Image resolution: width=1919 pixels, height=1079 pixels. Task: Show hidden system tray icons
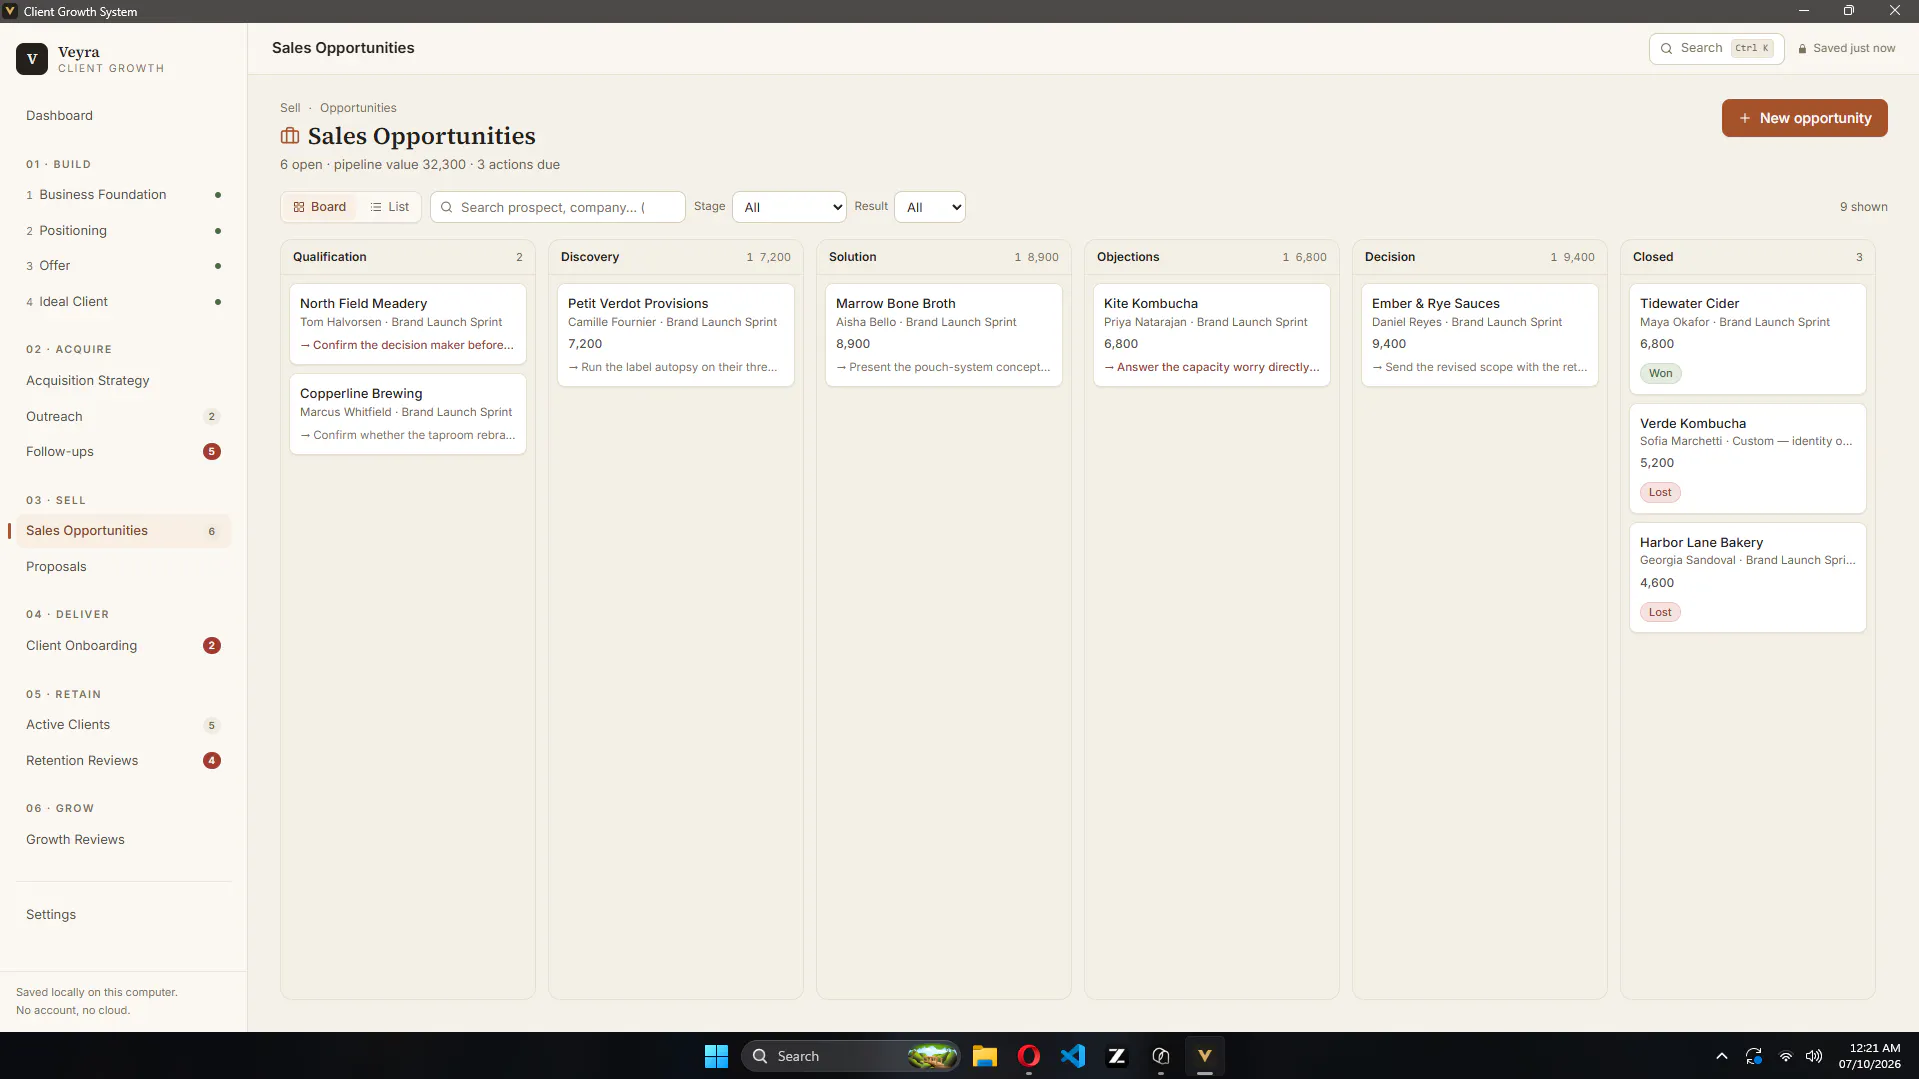(1722, 1056)
